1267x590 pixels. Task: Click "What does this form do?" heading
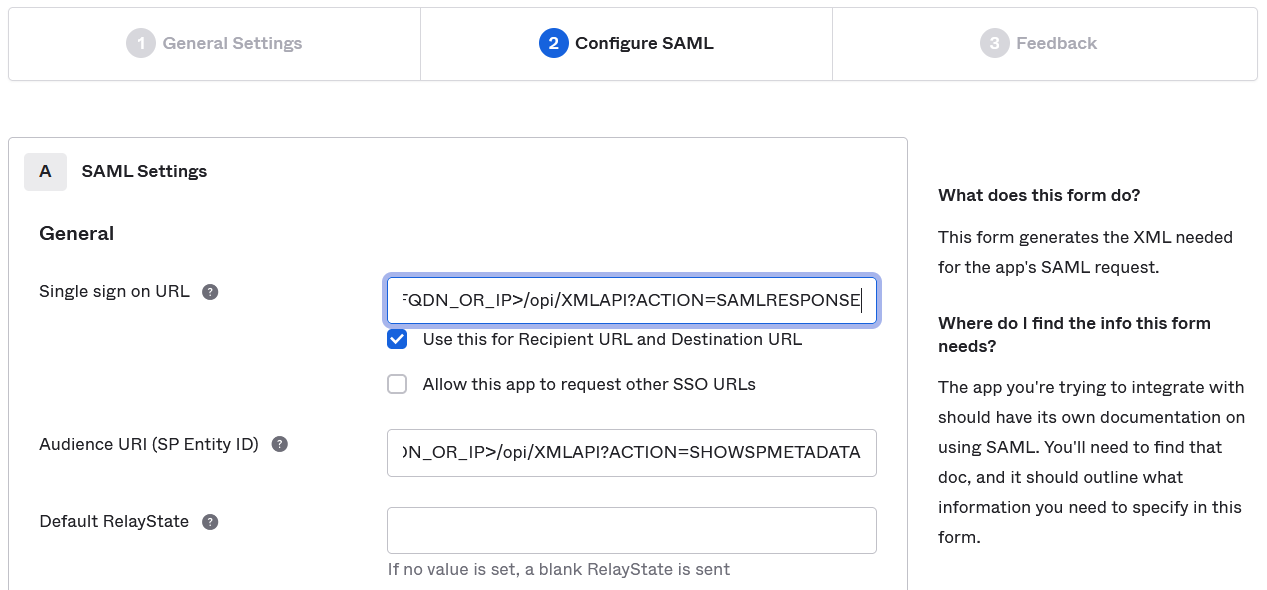(x=1039, y=195)
